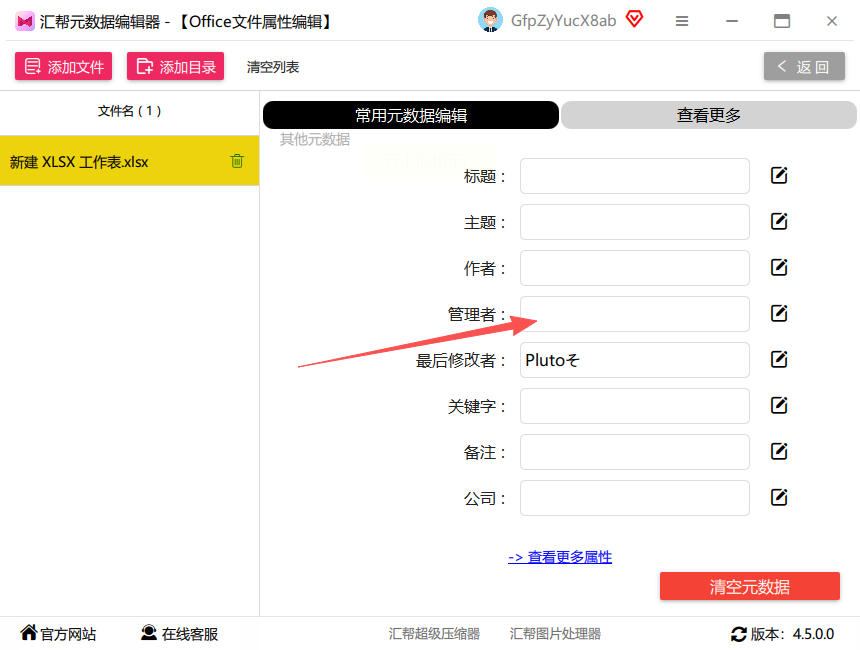The height and width of the screenshot is (650, 860).
Task: Open the 查看更多属性 link
Action: (x=560, y=557)
